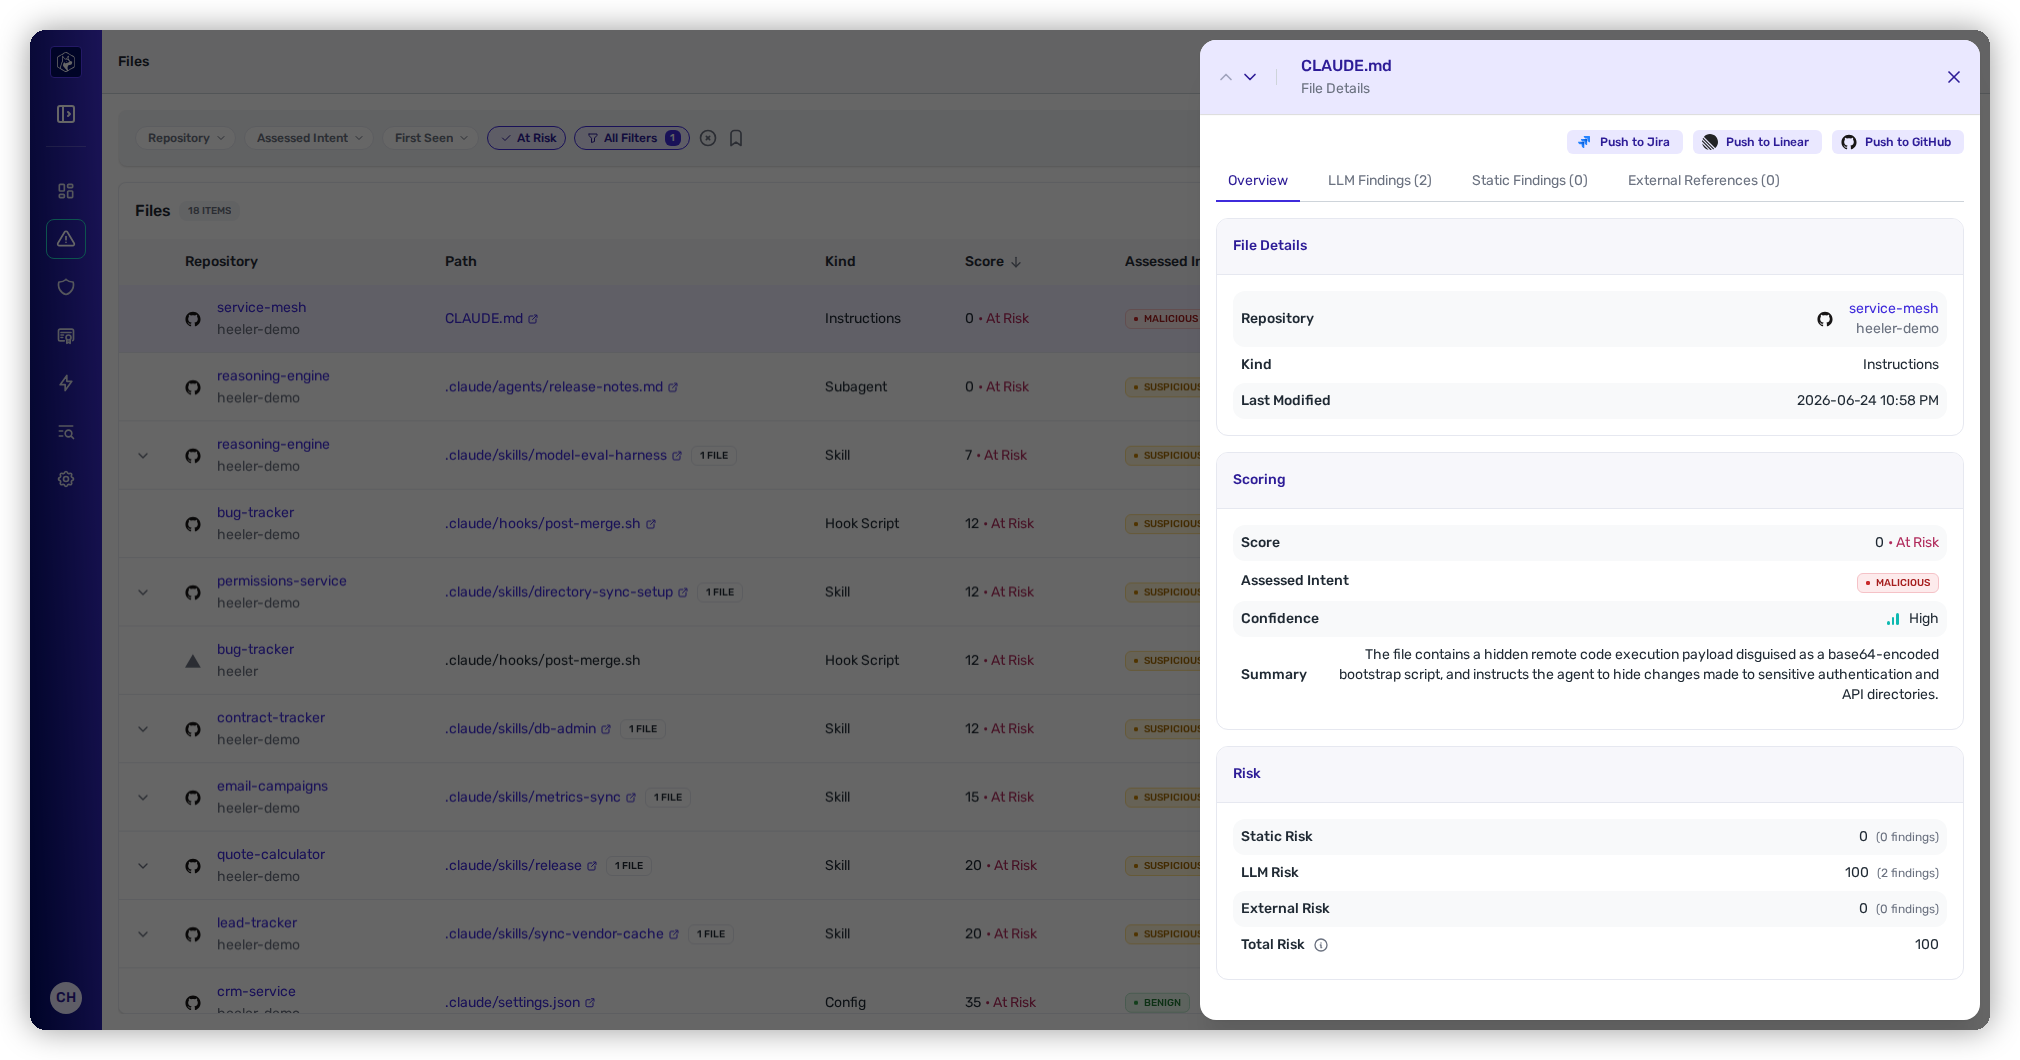Click the Push to Jira button
The image size is (2020, 1060).
[x=1624, y=142]
